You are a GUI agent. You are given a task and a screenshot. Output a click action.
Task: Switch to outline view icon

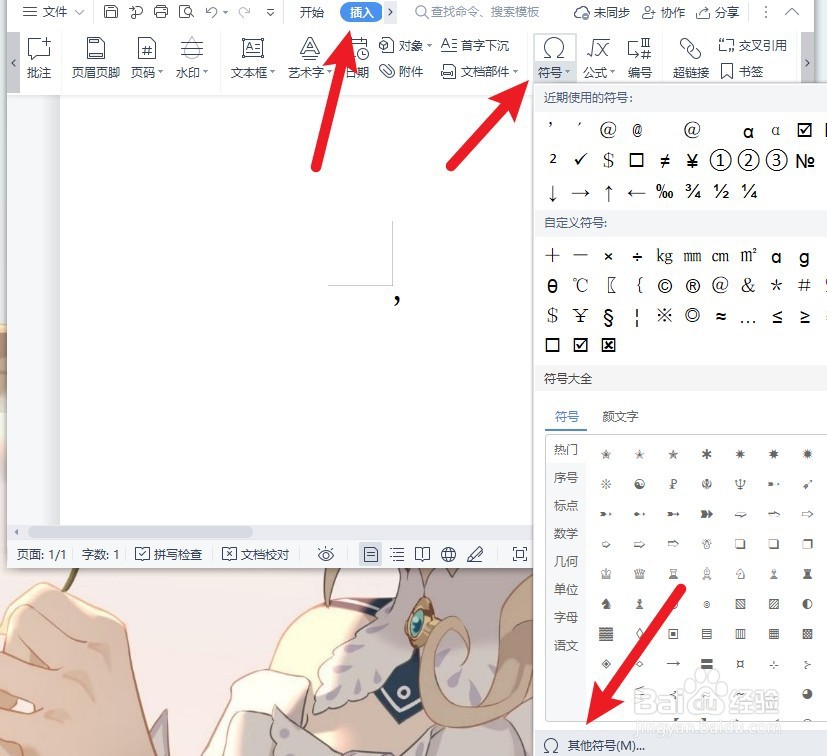click(397, 554)
